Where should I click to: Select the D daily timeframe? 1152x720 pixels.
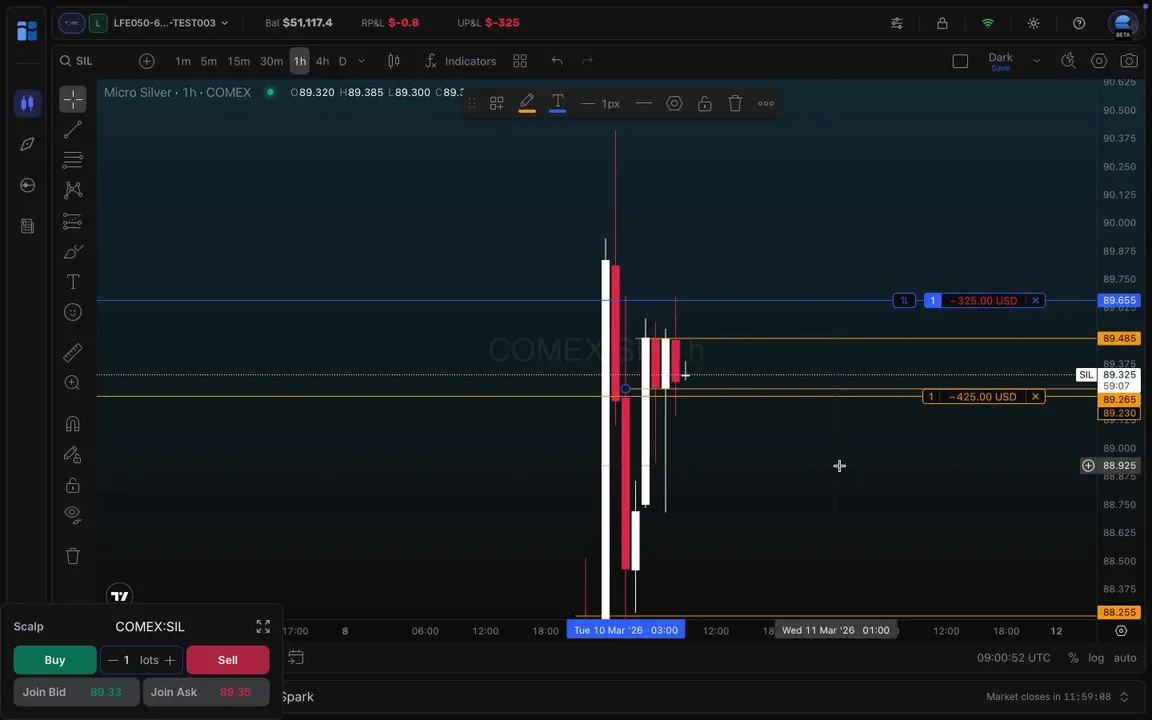[x=342, y=61]
